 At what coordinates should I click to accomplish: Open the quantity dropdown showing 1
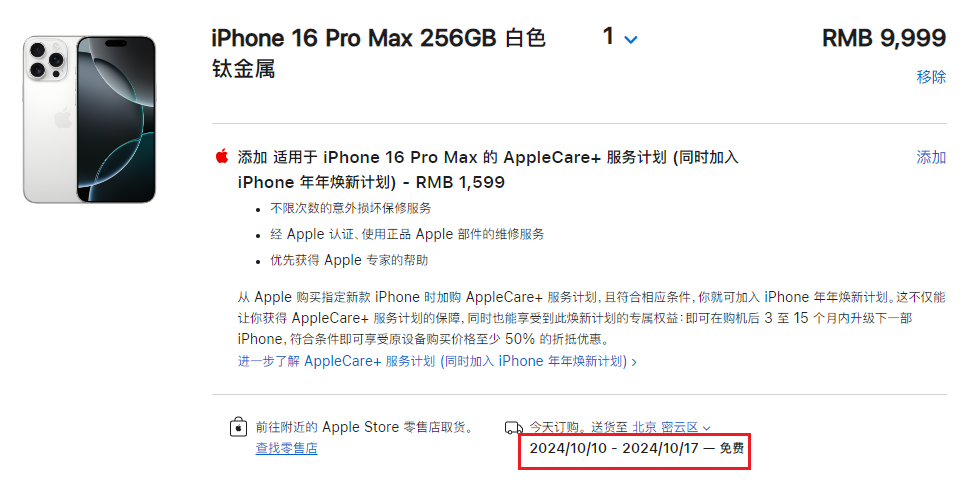[x=620, y=37]
